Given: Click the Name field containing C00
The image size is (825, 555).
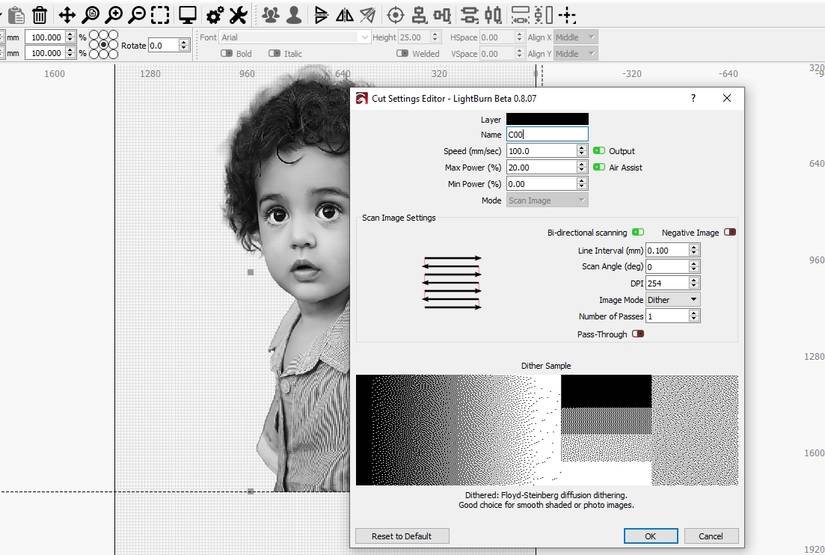Looking at the screenshot, I should tap(547, 134).
